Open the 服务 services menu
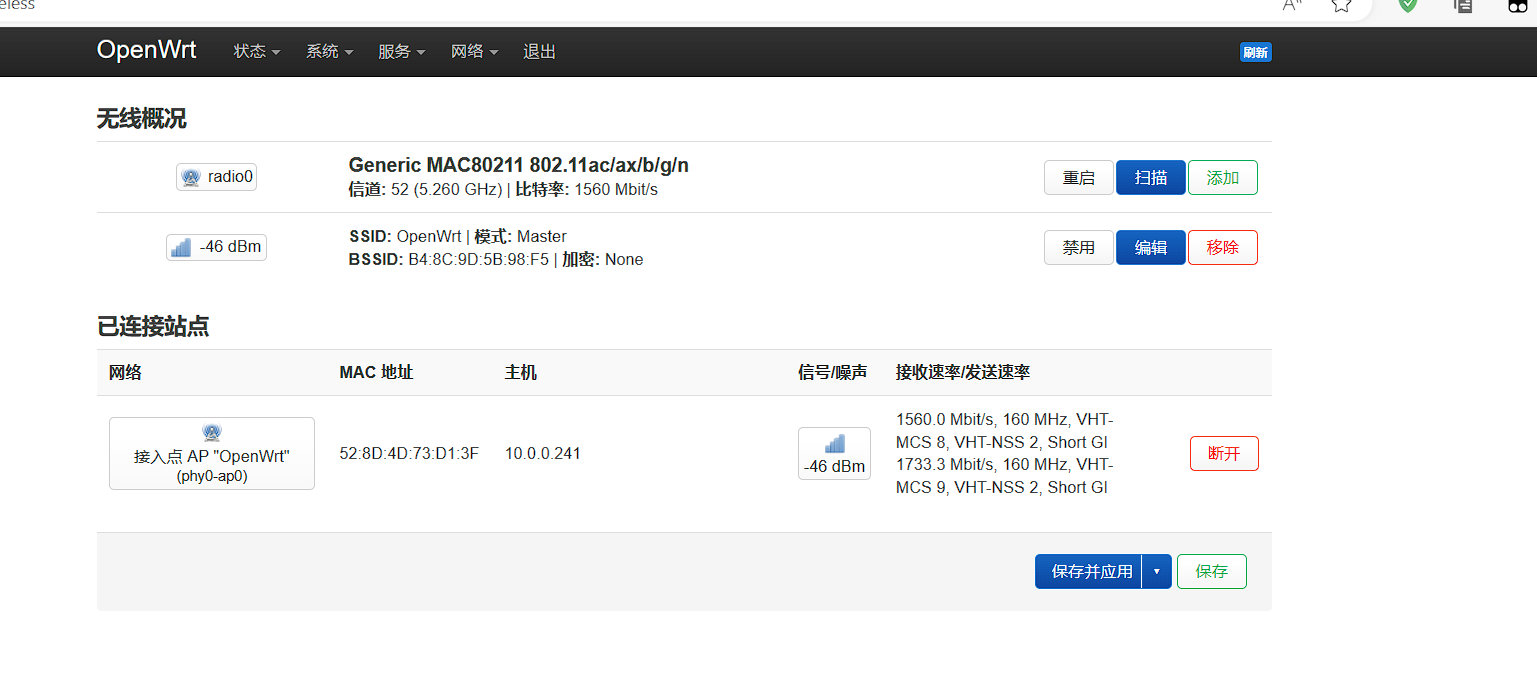 pyautogui.click(x=401, y=52)
